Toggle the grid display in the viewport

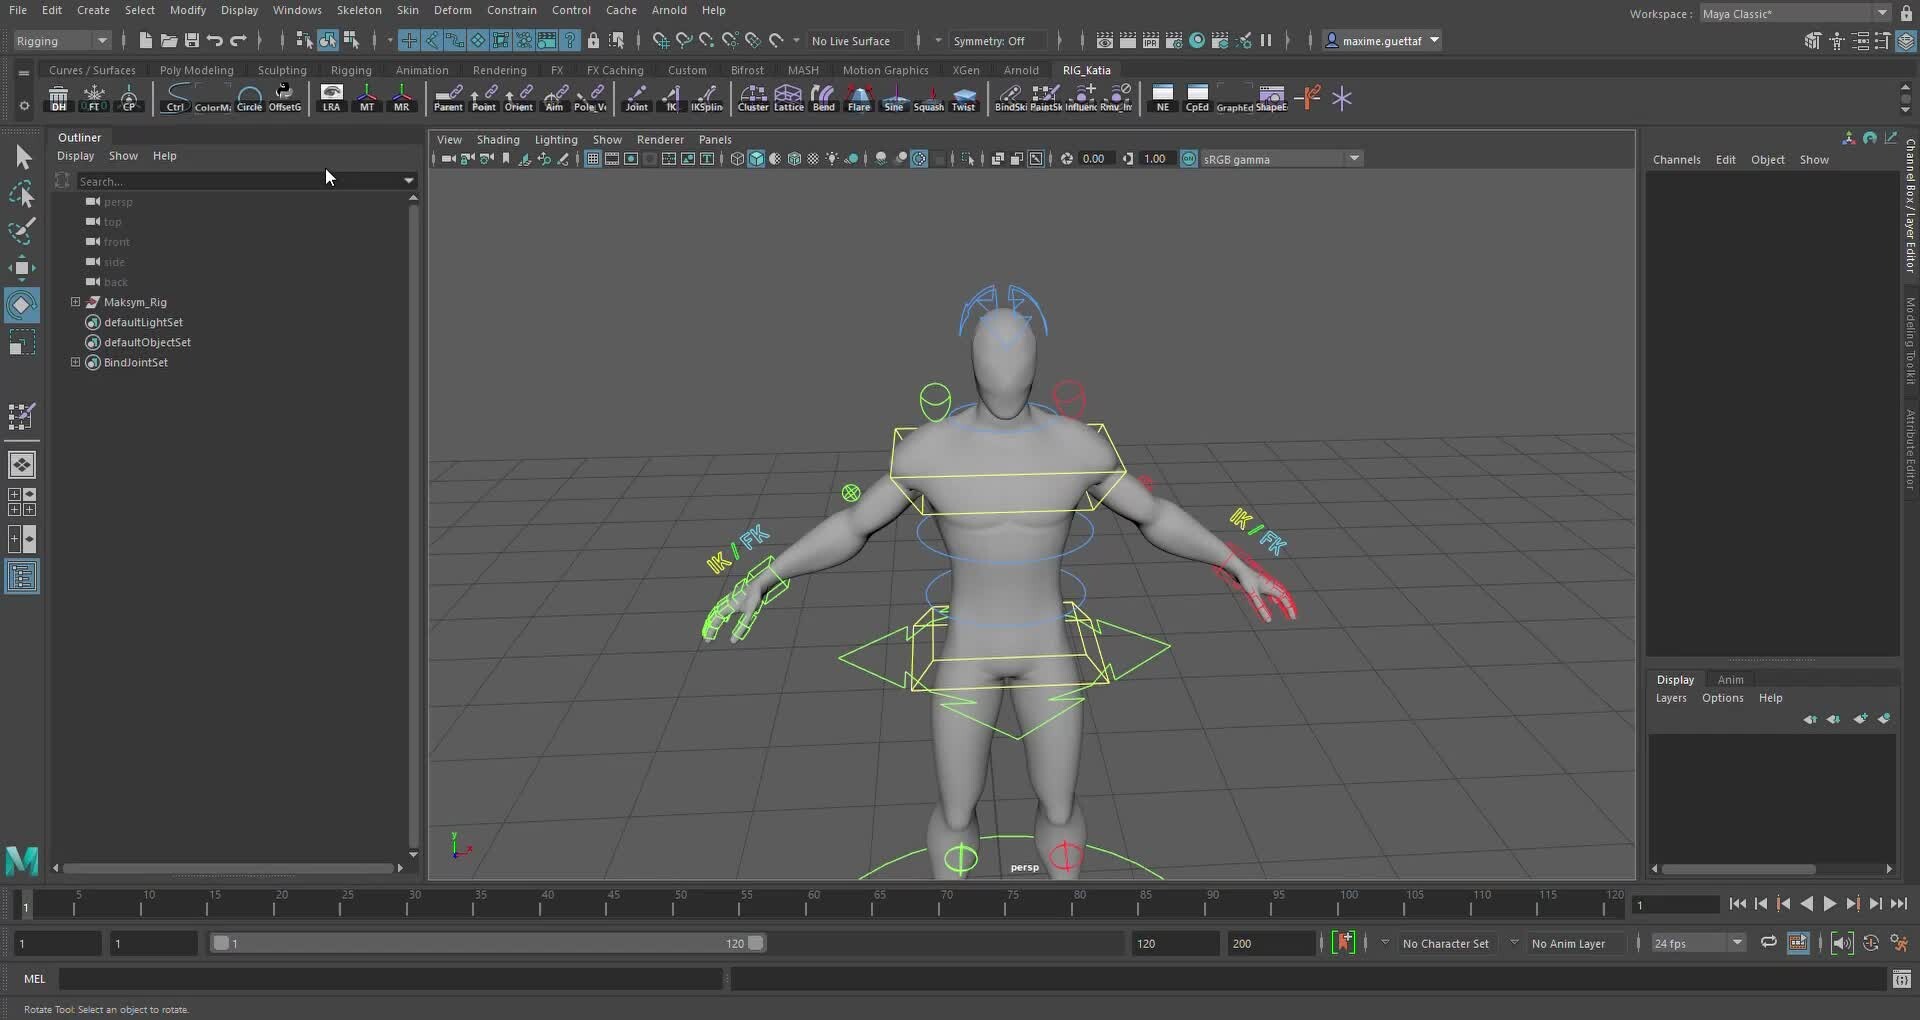click(x=592, y=158)
